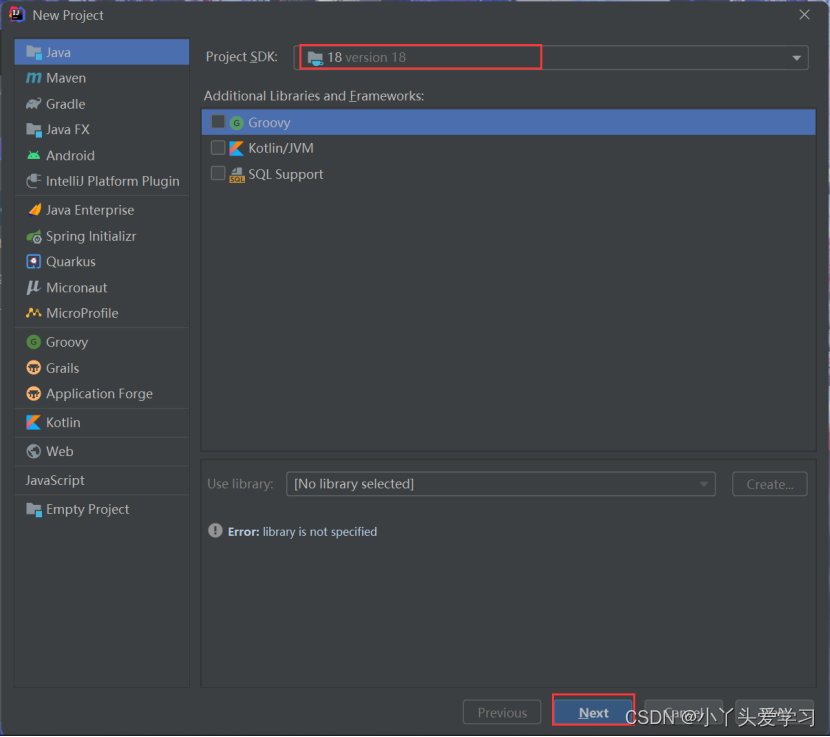Click the Micronaut mu icon
The width and height of the screenshot is (830, 737).
(34, 287)
